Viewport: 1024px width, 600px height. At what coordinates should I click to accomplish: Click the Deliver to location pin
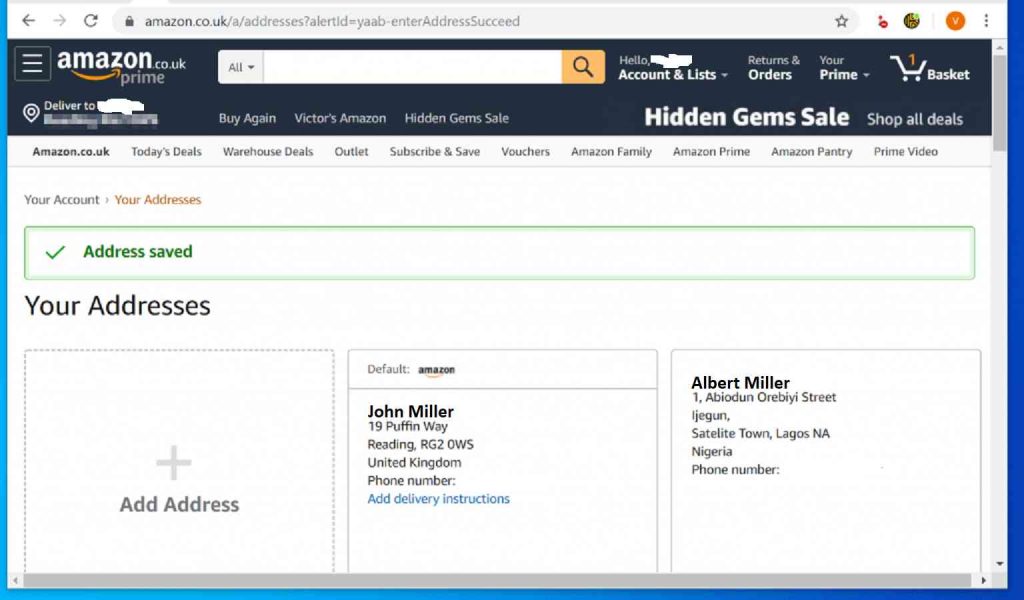pyautogui.click(x=31, y=113)
